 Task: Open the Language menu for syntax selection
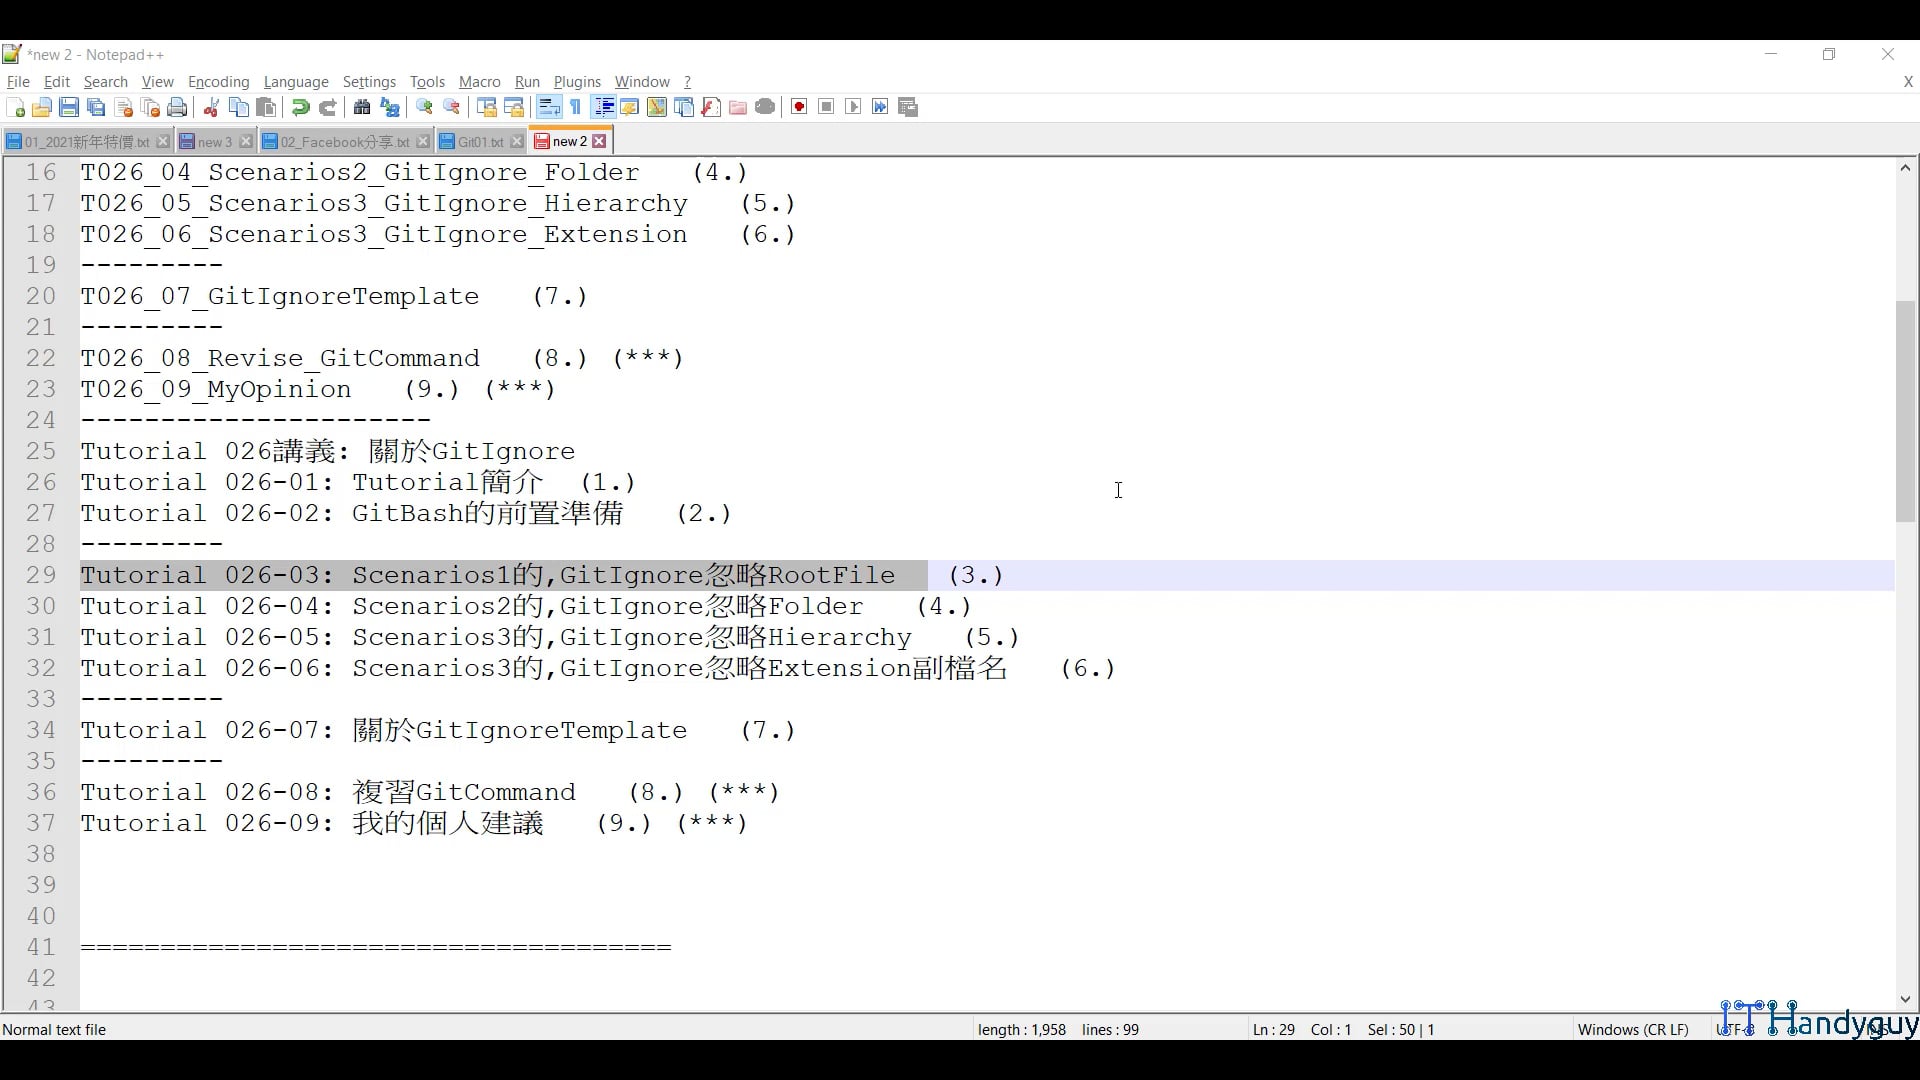pyautogui.click(x=297, y=82)
